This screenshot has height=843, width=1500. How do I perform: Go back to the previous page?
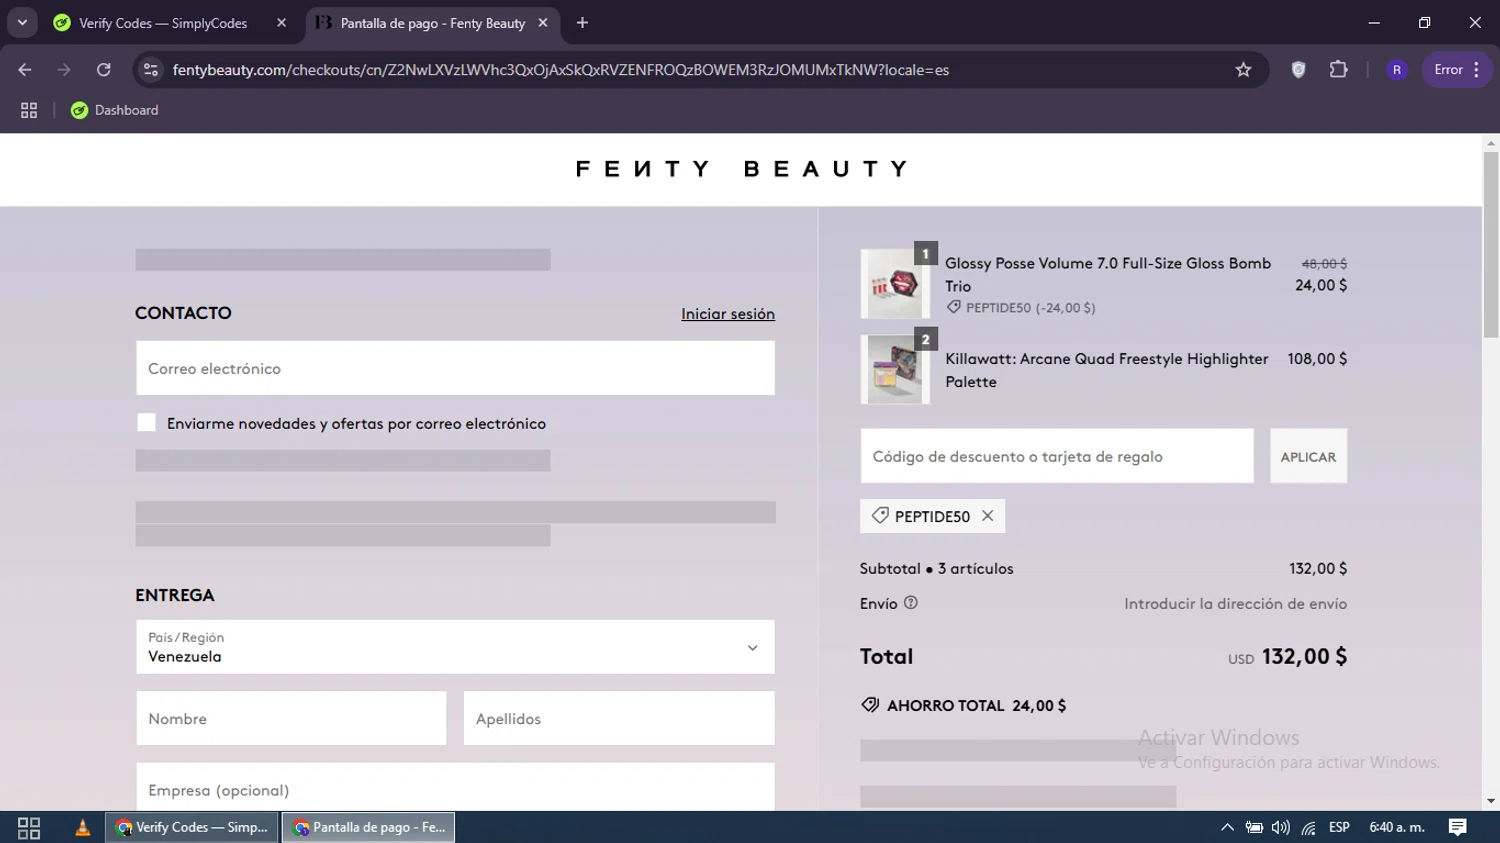click(25, 70)
